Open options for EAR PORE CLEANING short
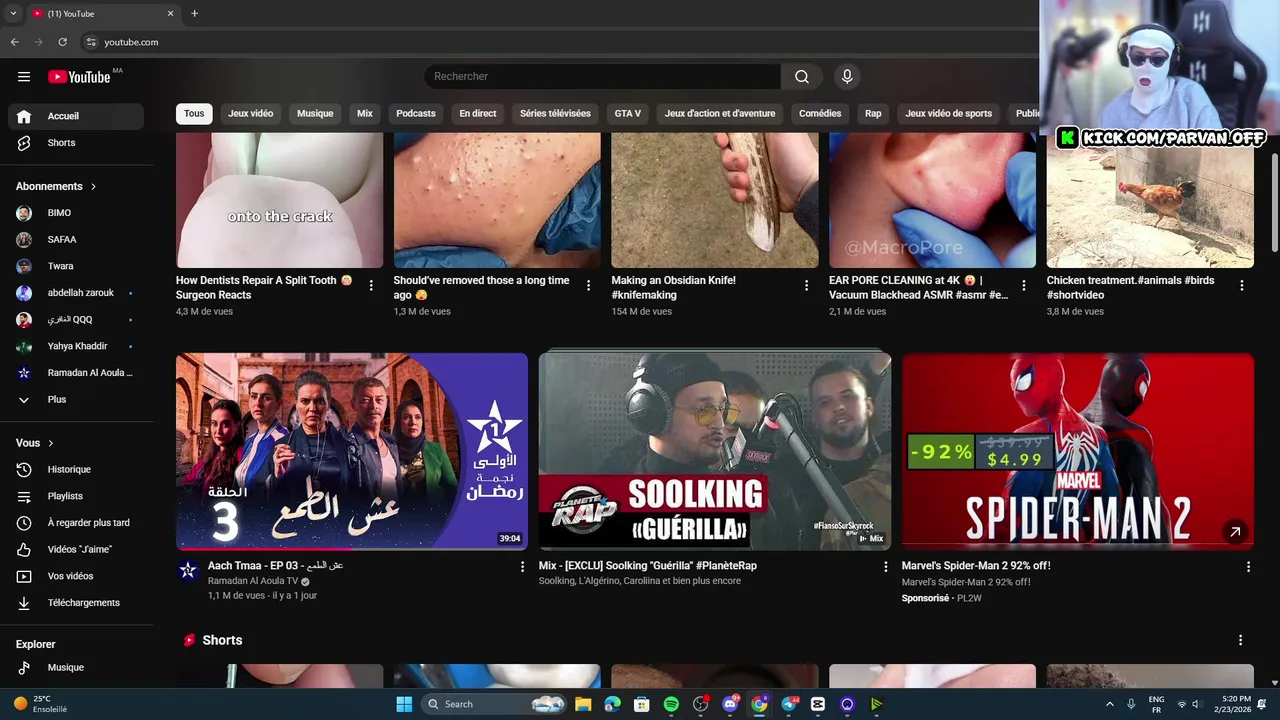Viewport: 1280px width, 720px height. (x=1023, y=286)
